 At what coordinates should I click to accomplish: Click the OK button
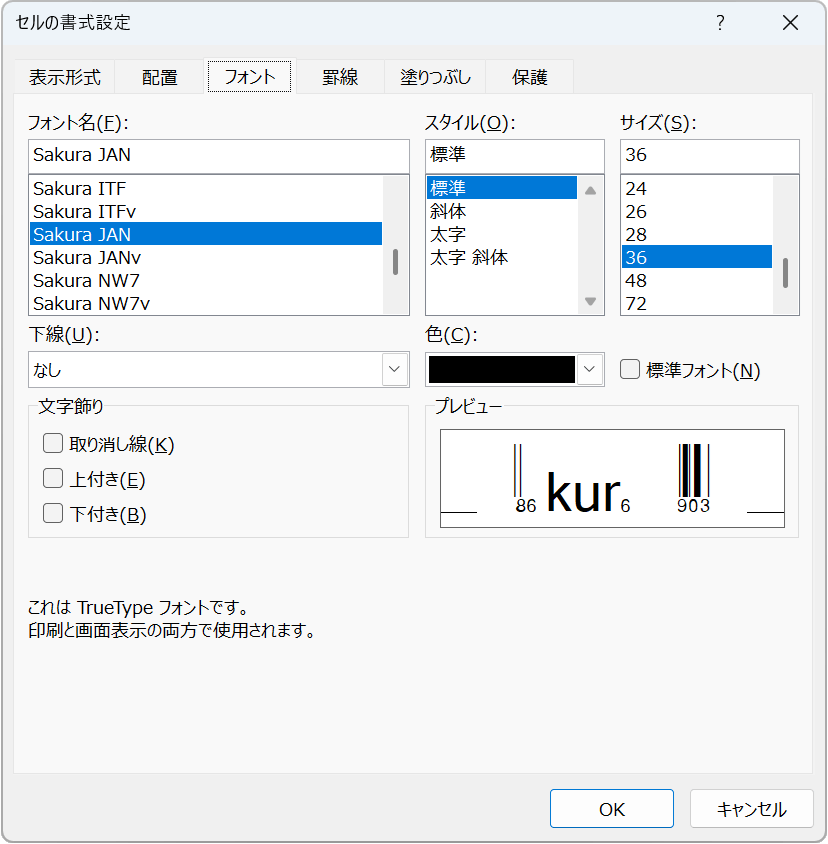611,808
